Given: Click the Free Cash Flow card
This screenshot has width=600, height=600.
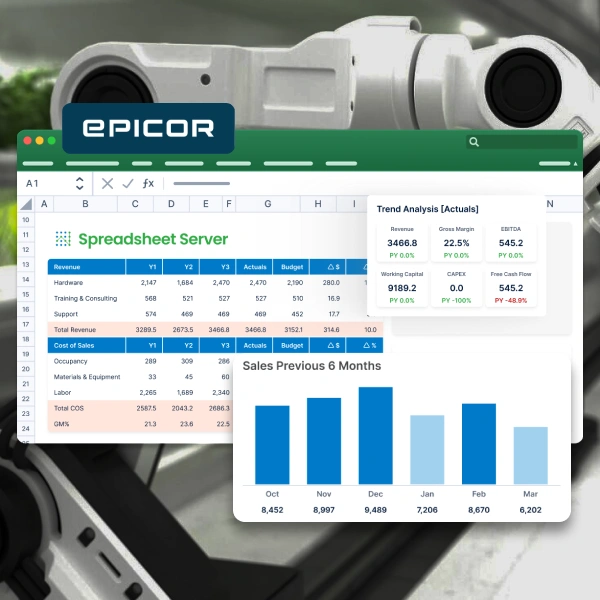Looking at the screenshot, I should click(x=511, y=288).
